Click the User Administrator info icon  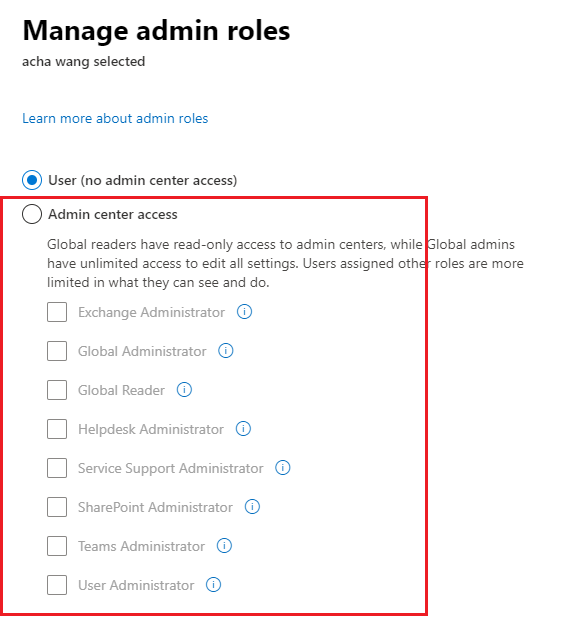pos(213,585)
